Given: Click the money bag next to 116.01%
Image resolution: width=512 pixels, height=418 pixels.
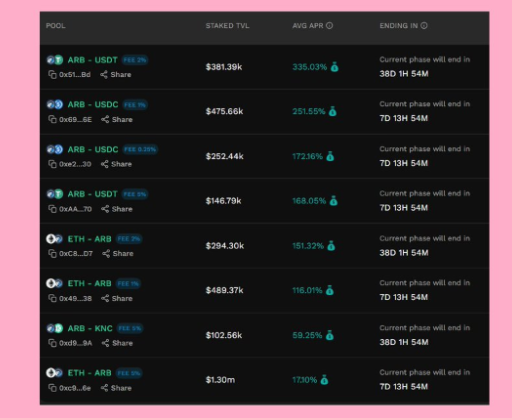Looking at the screenshot, I should [x=329, y=290].
